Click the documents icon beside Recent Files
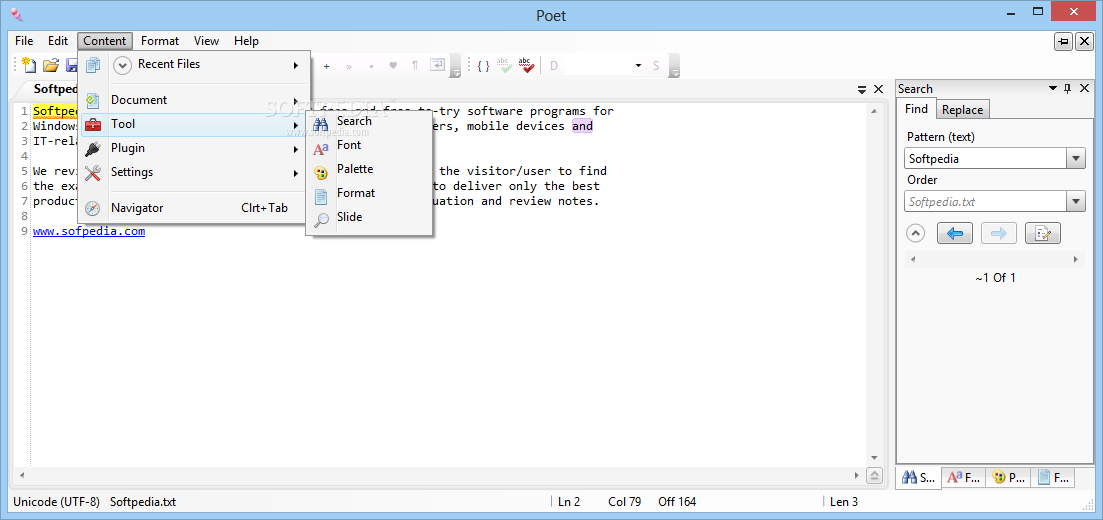Viewport: 1103px width, 520px height. pos(93,65)
